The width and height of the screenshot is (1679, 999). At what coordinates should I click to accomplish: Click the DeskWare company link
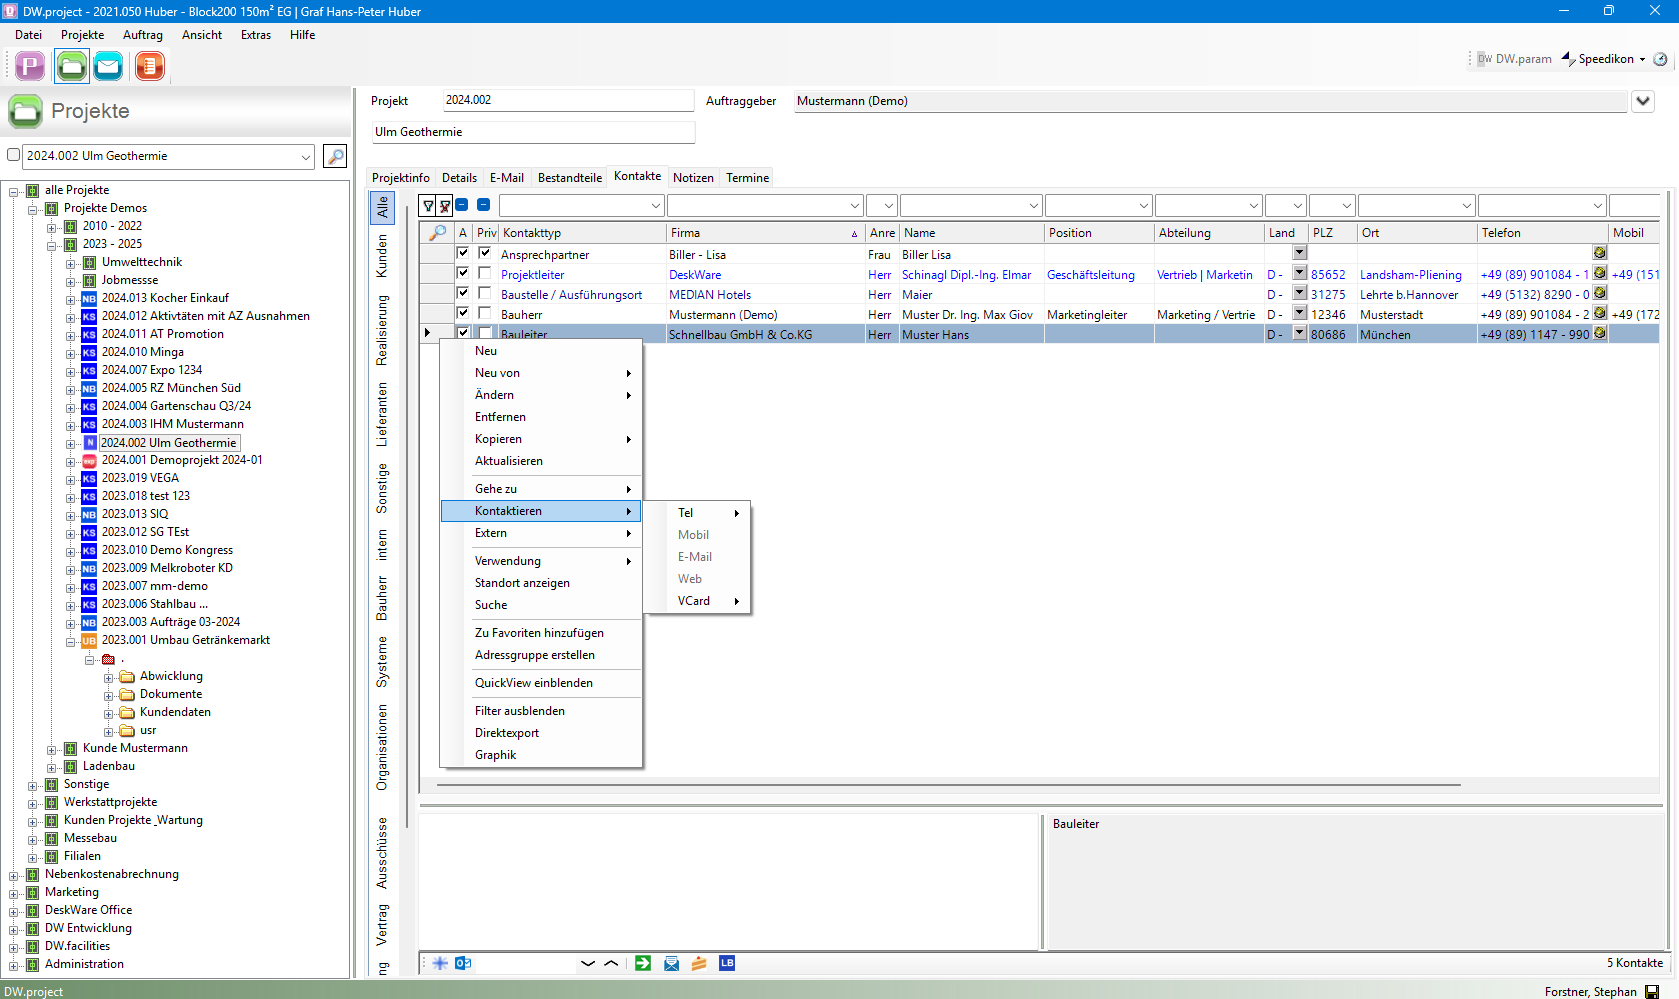point(695,275)
